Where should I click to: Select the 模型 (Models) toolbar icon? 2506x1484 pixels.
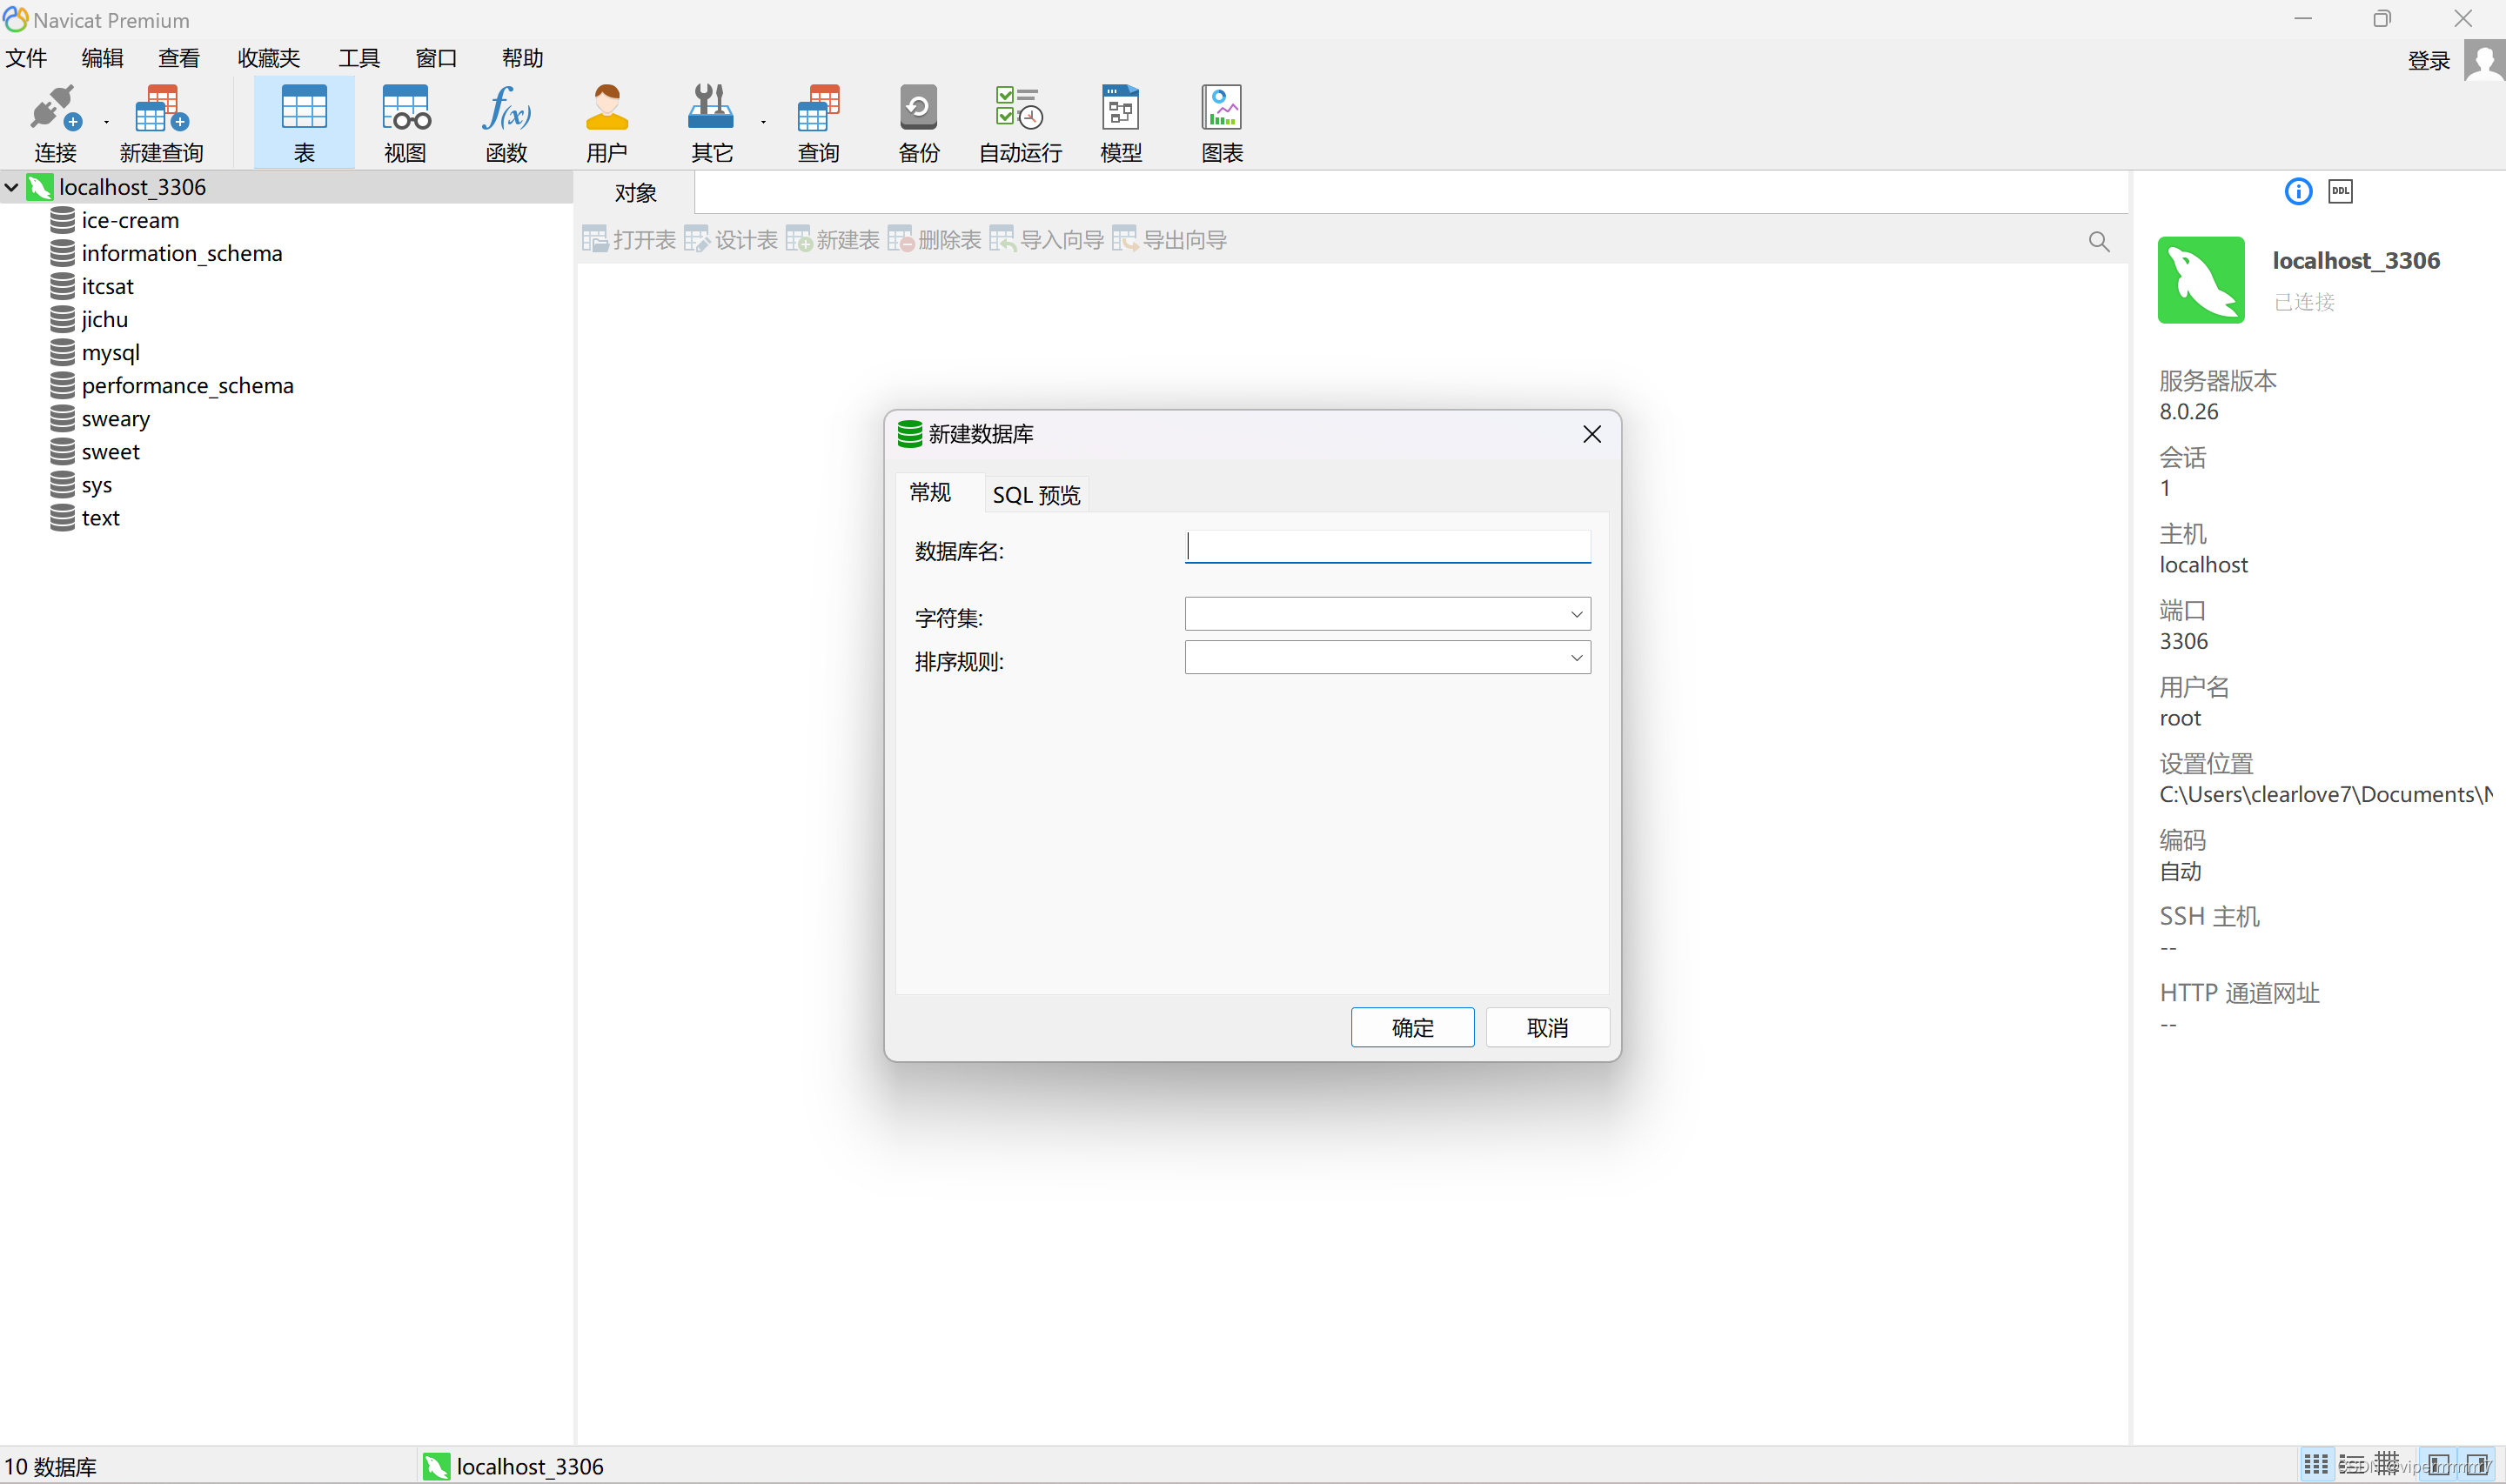1120,120
